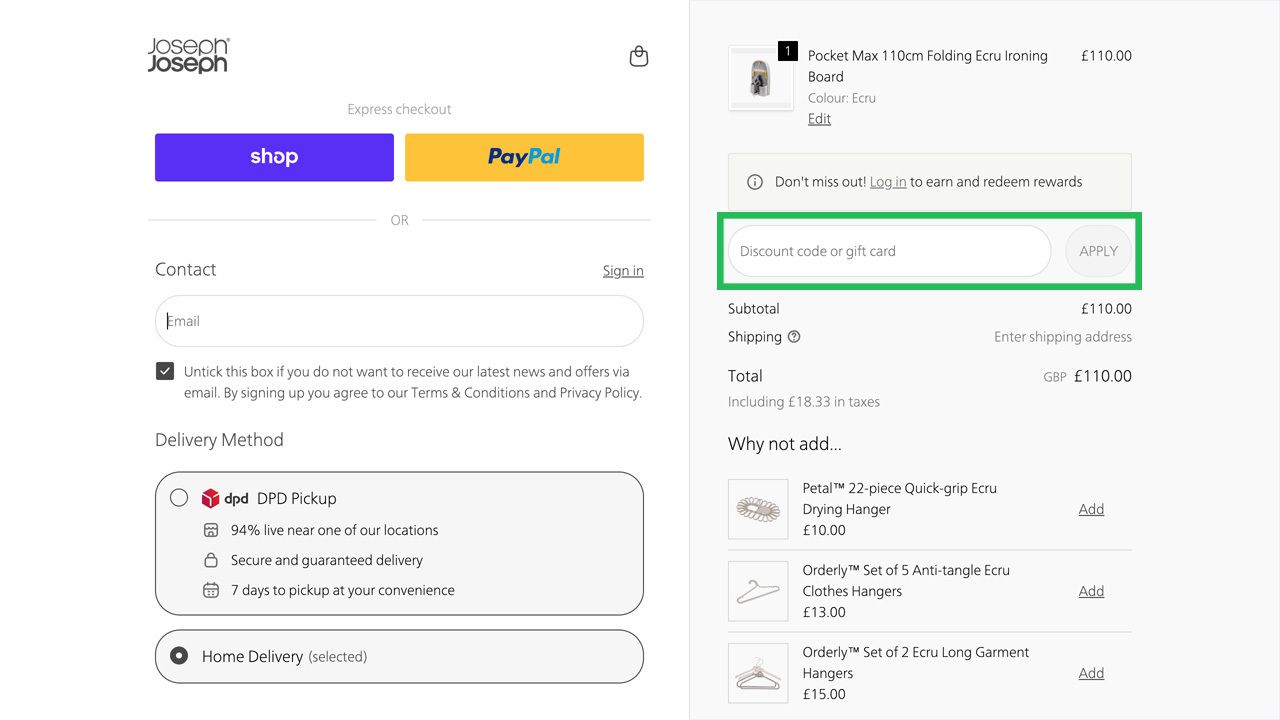Click the info icon in the rewards banner
The width and height of the screenshot is (1280, 720).
point(755,181)
